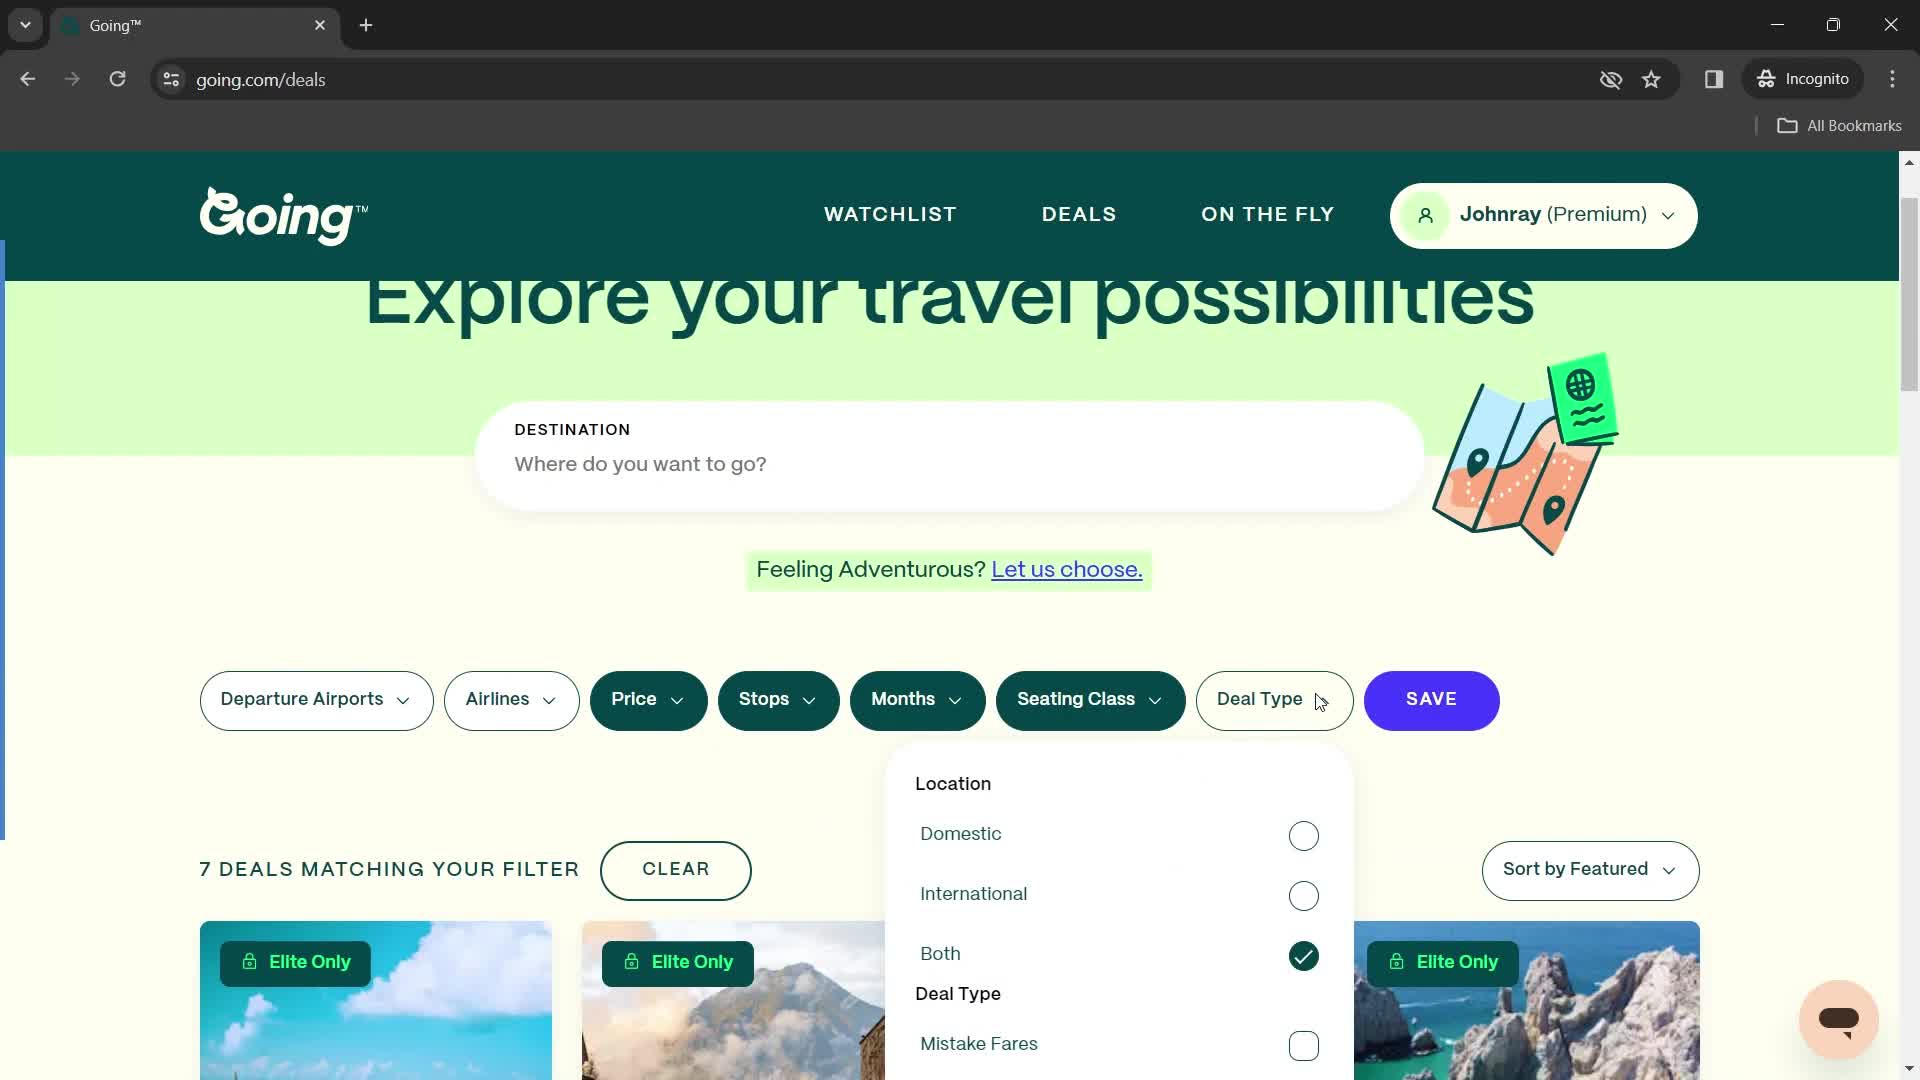The width and height of the screenshot is (1920, 1080).
Task: Click the user profile icon
Action: pos(1427,215)
